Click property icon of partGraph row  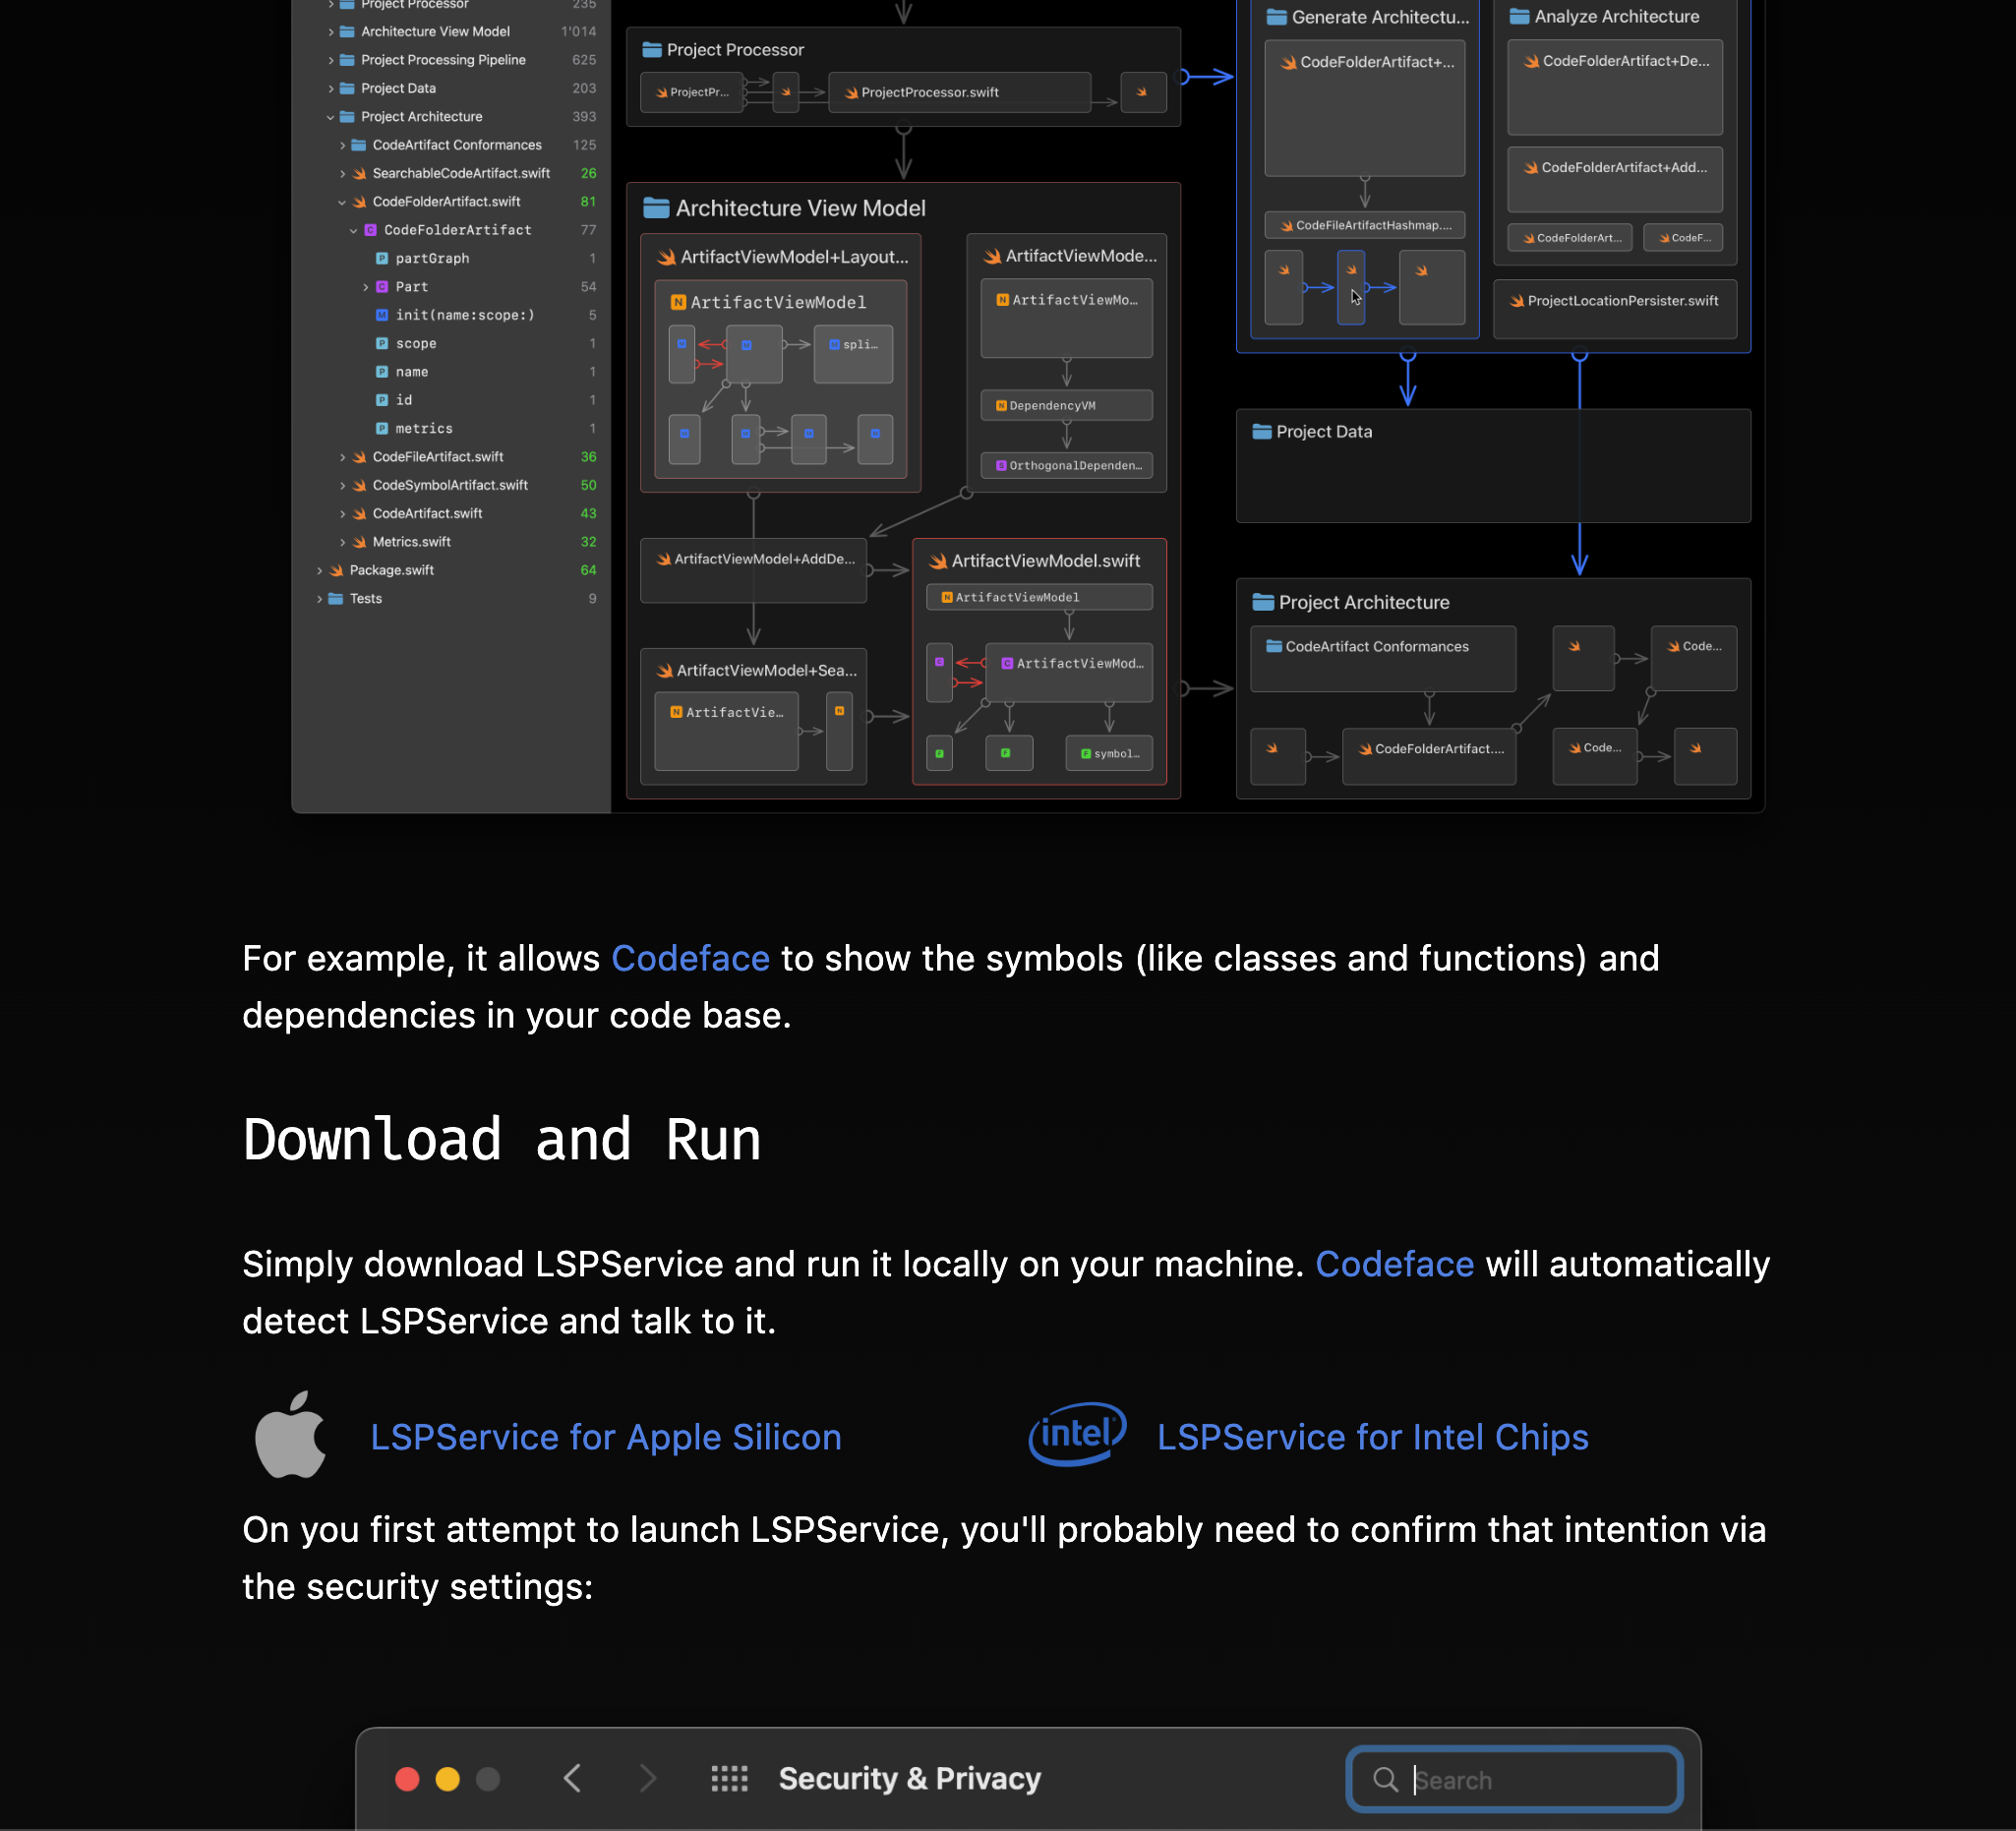tap(382, 258)
